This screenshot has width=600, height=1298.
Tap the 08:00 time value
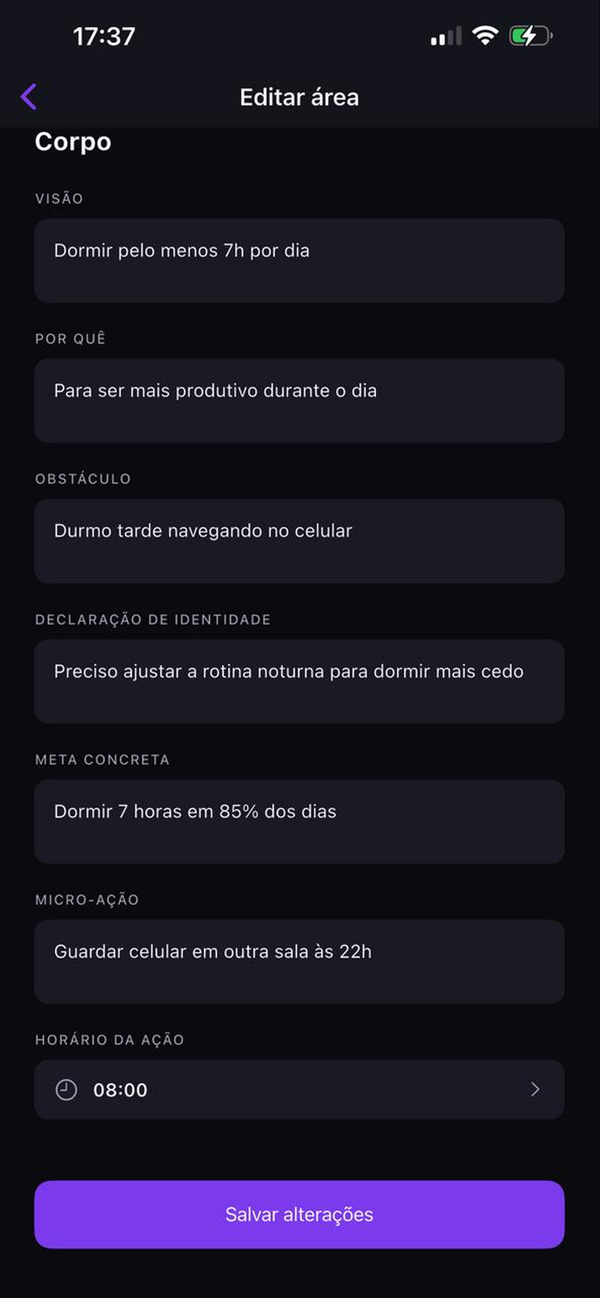pos(120,1090)
